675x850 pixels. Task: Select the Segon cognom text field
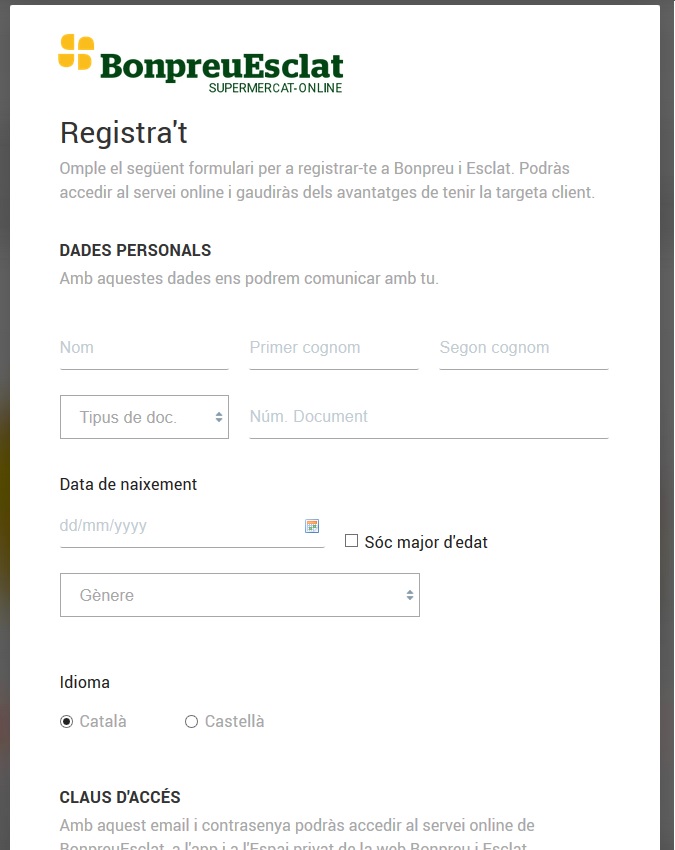point(523,348)
